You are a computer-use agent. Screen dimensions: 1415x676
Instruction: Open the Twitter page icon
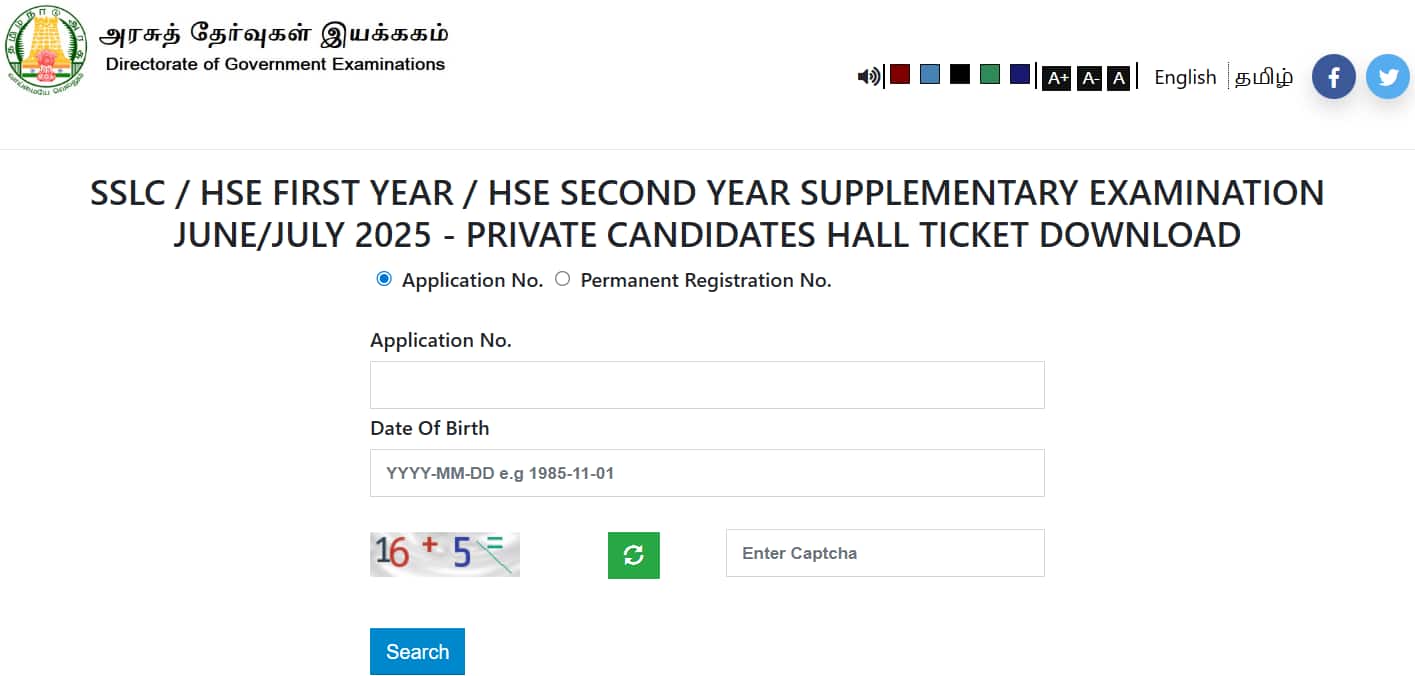[x=1387, y=77]
